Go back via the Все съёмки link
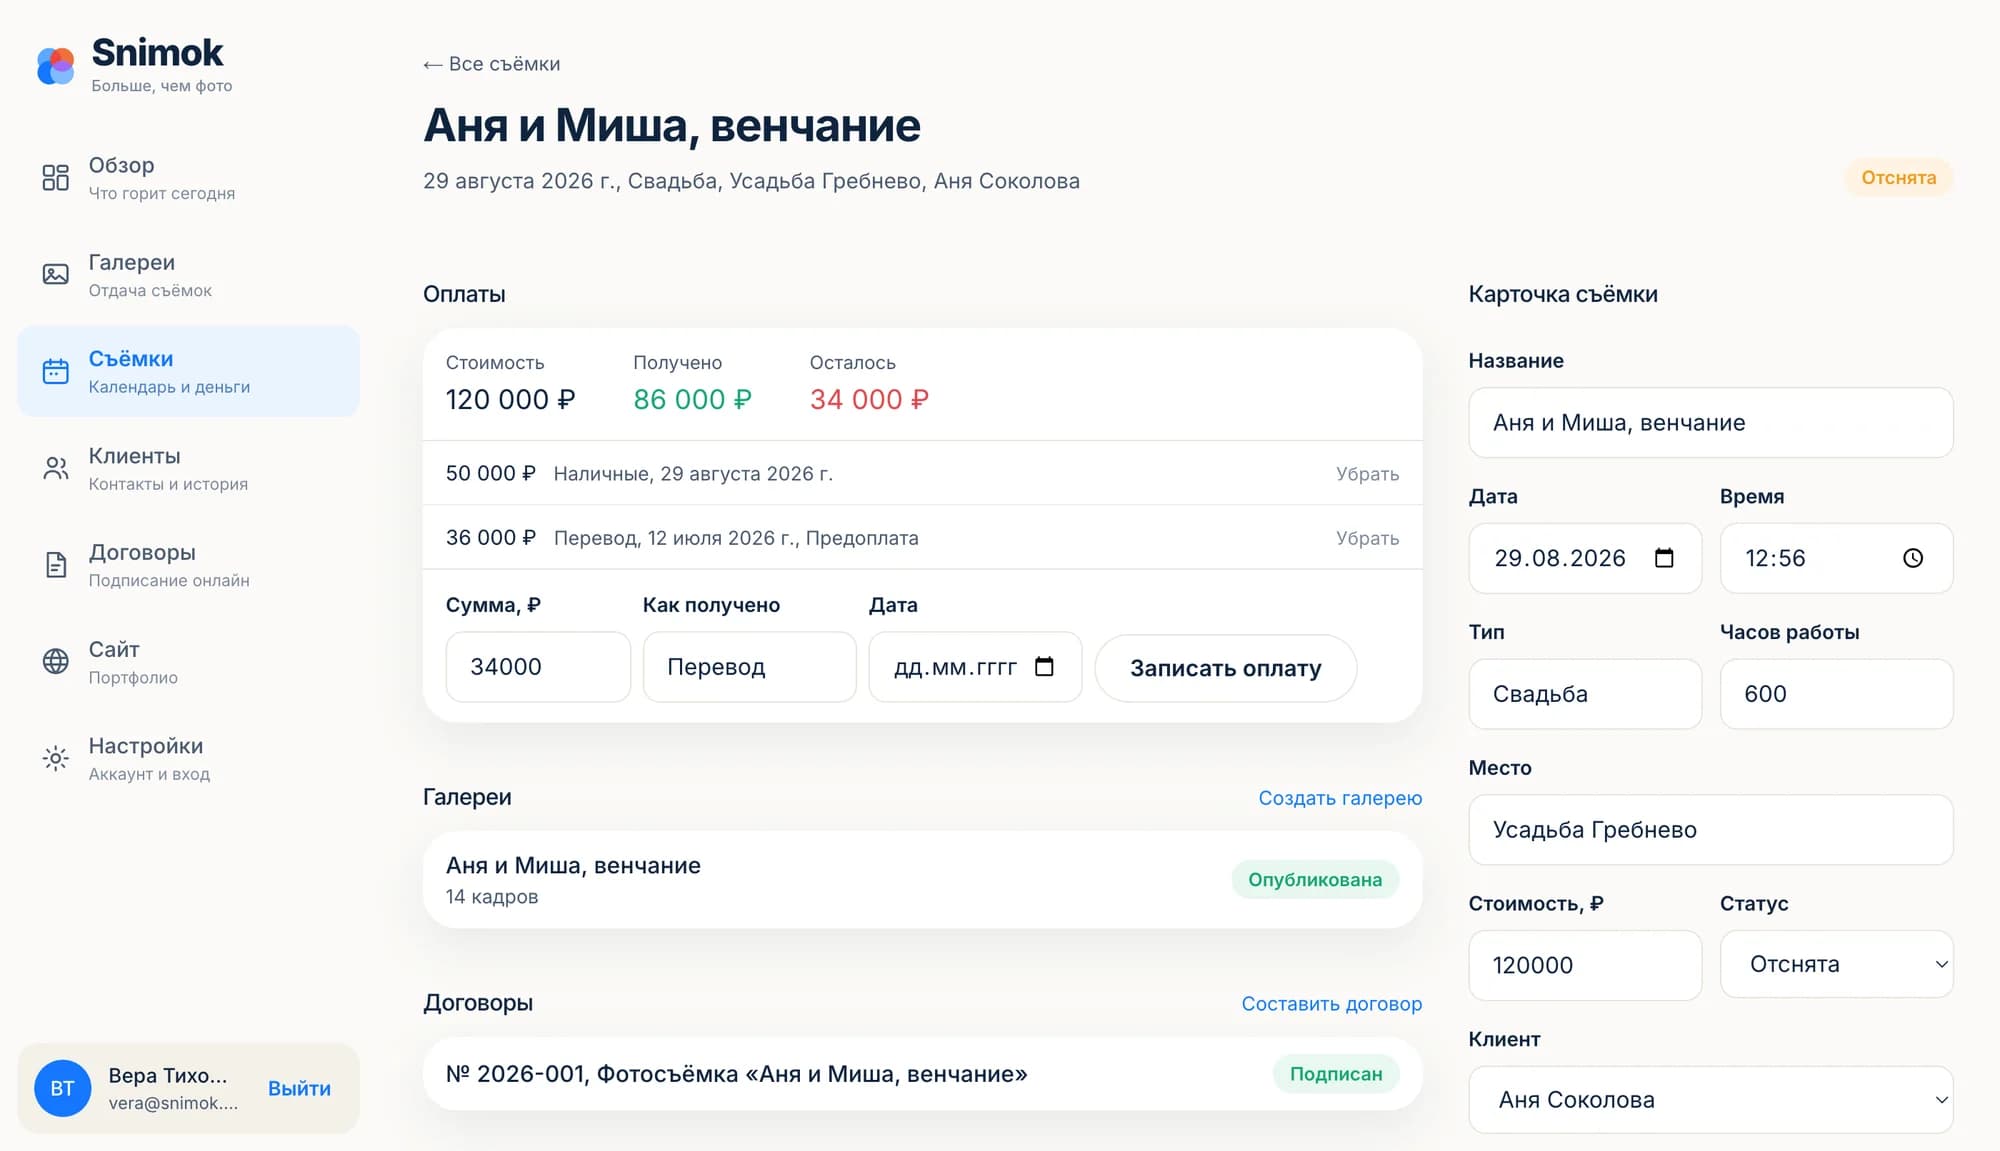 491,64
